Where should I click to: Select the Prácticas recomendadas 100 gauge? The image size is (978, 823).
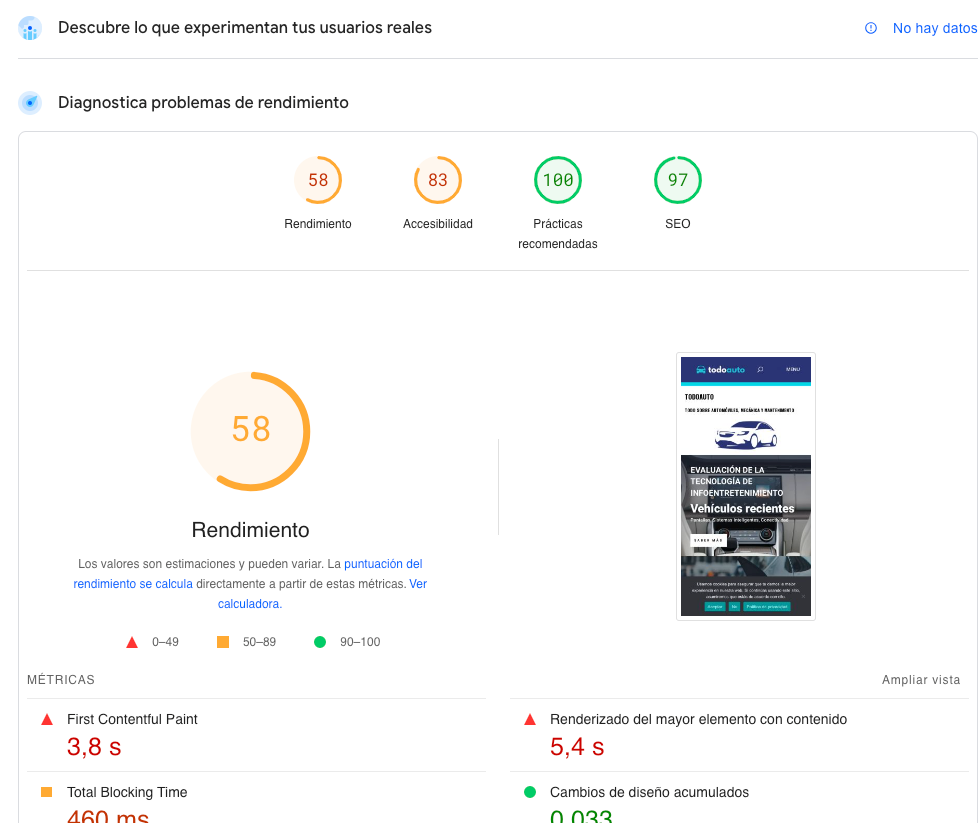tap(558, 180)
